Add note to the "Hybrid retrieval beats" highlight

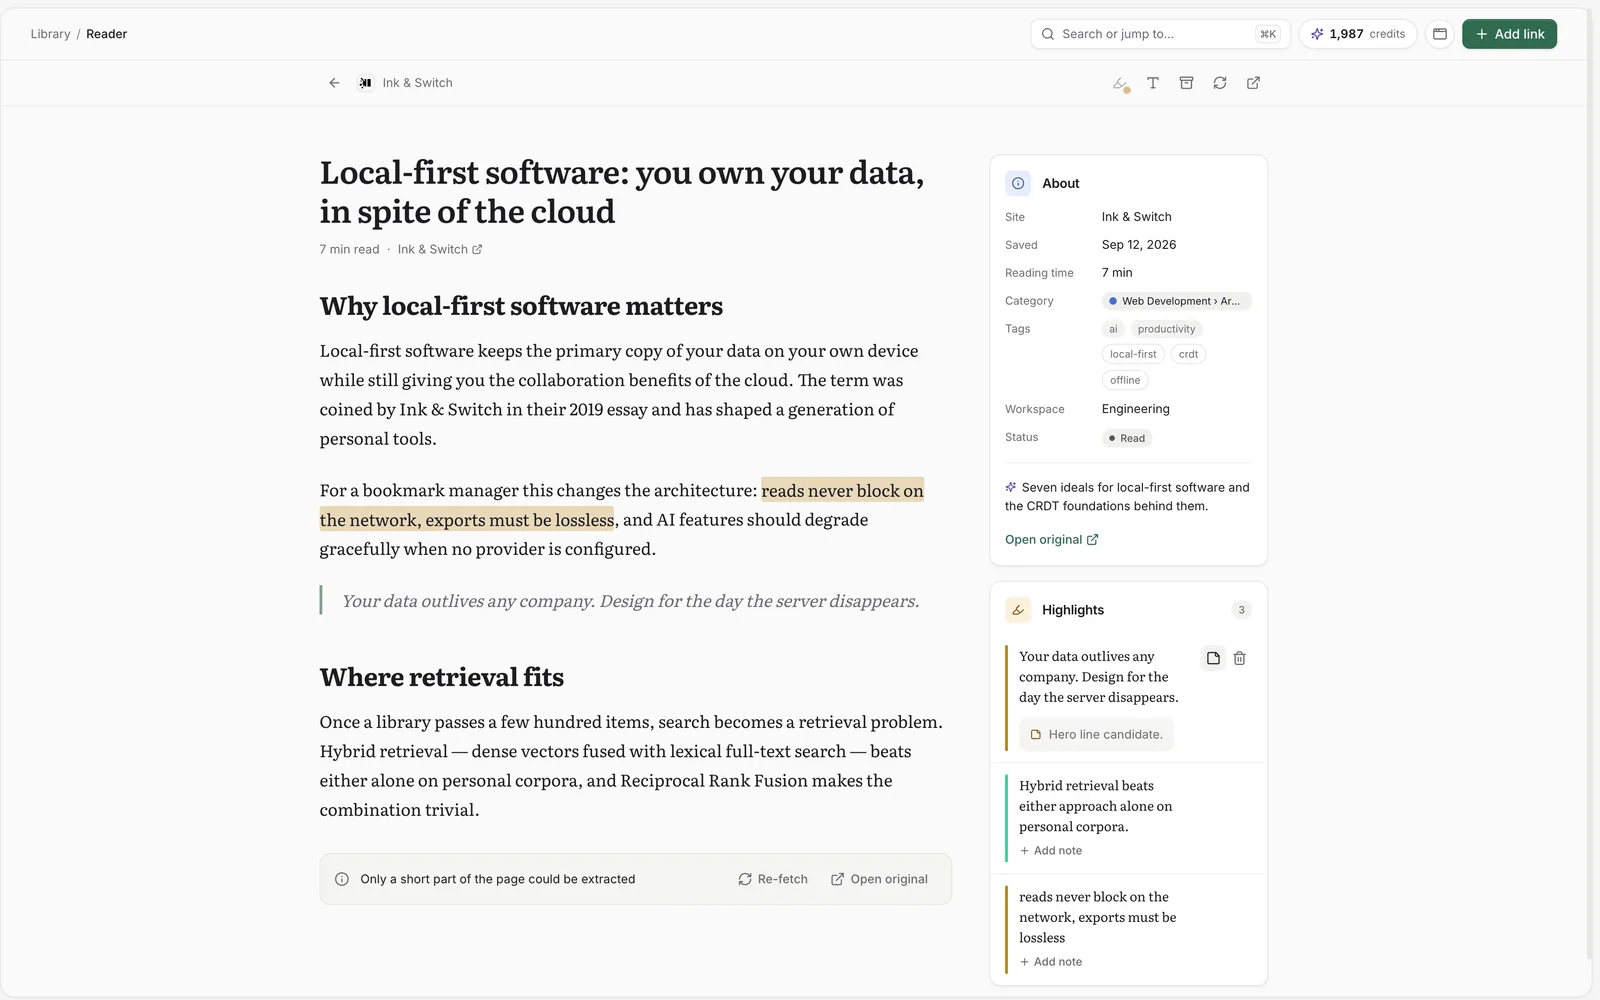click(1051, 851)
